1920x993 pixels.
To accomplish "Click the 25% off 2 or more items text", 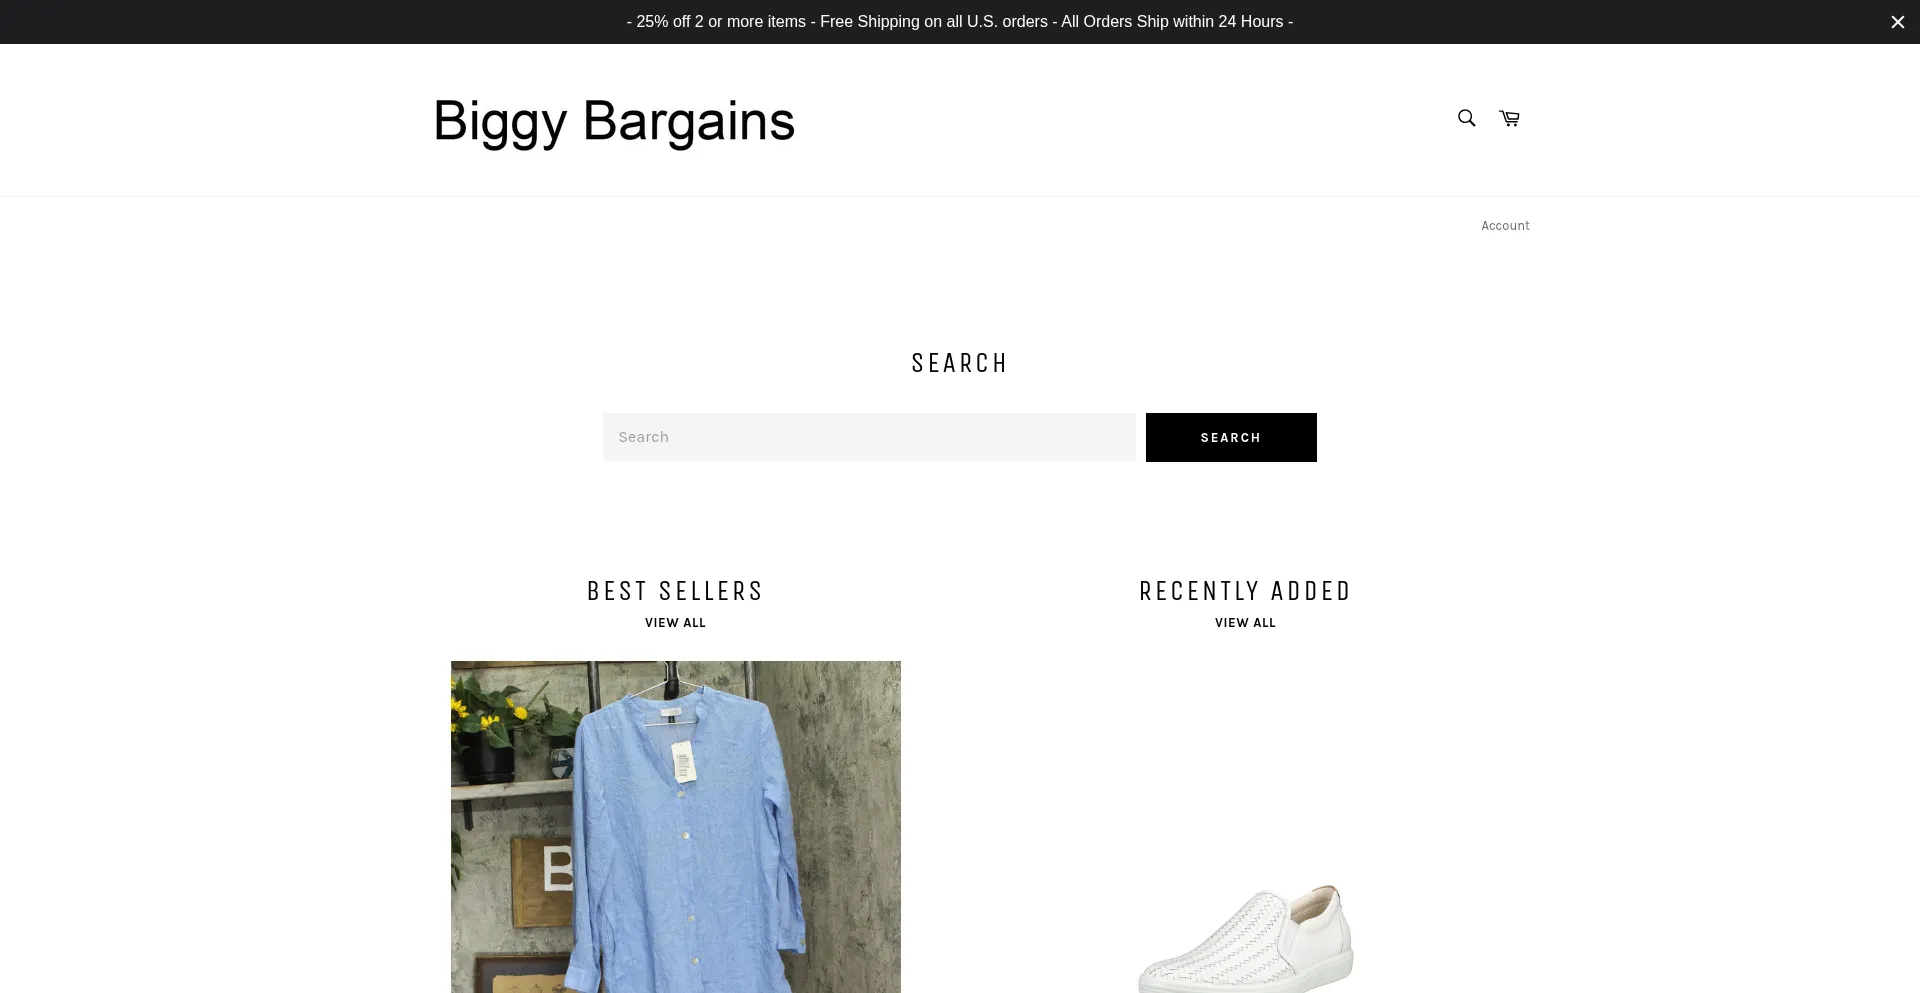I will (721, 22).
